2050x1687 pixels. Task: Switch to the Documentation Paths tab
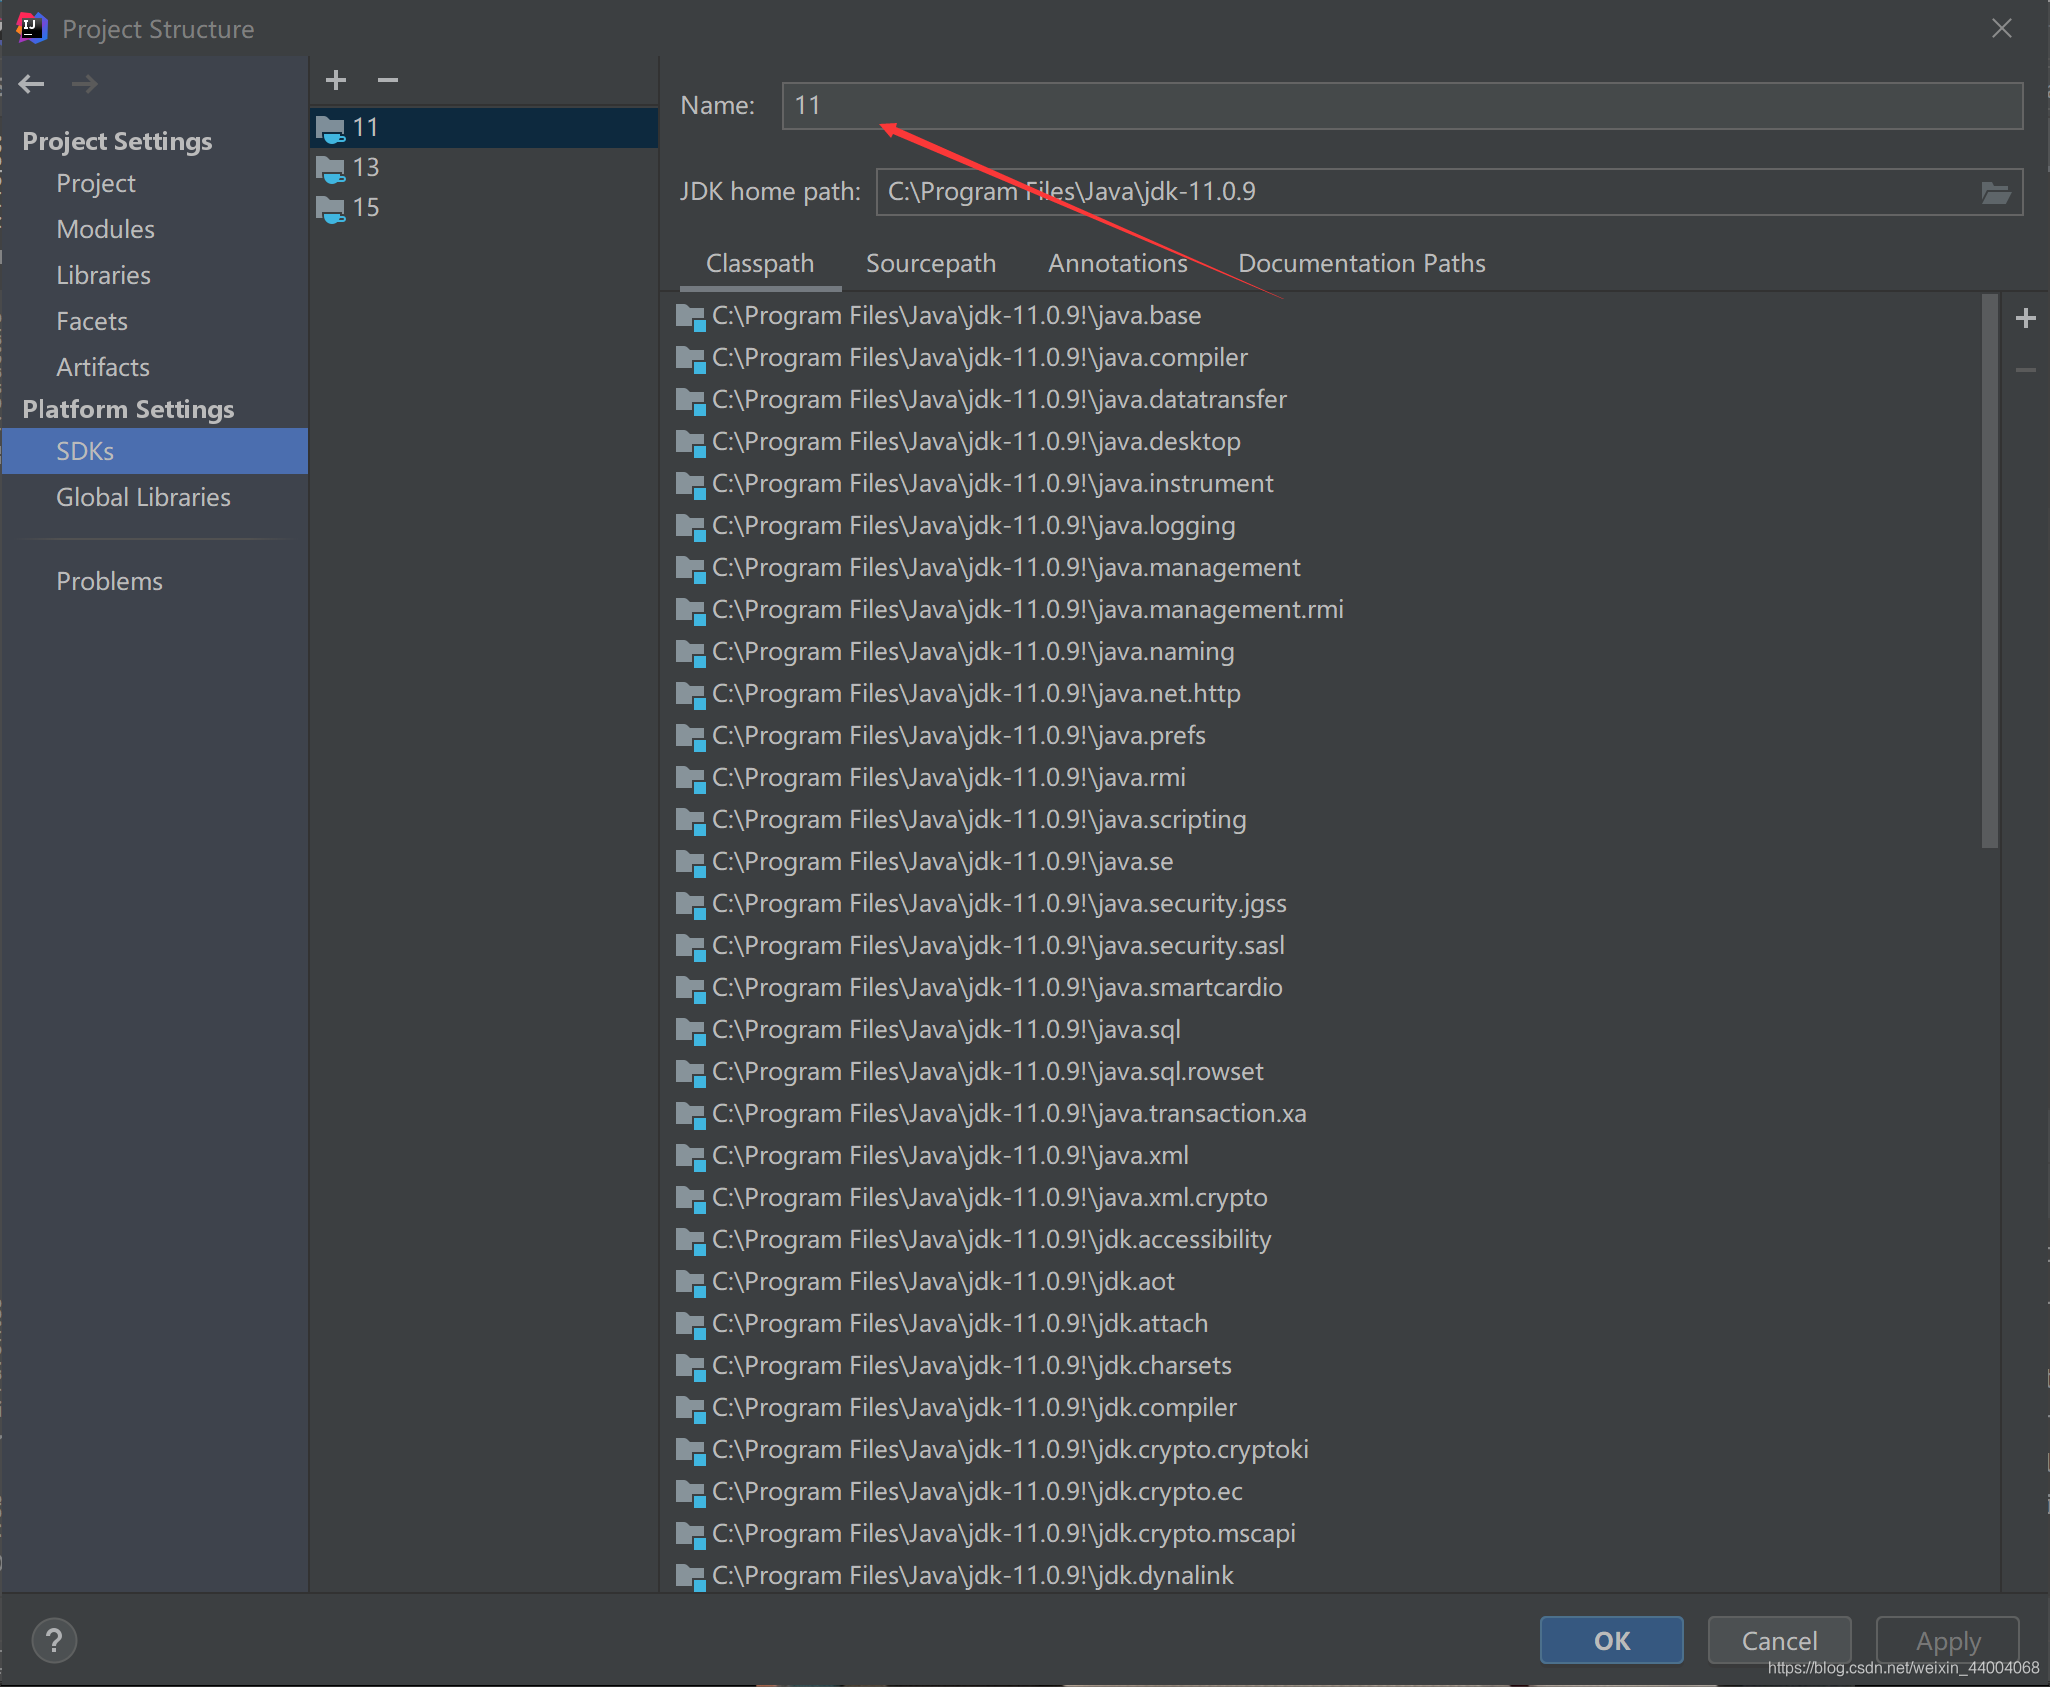[1360, 262]
